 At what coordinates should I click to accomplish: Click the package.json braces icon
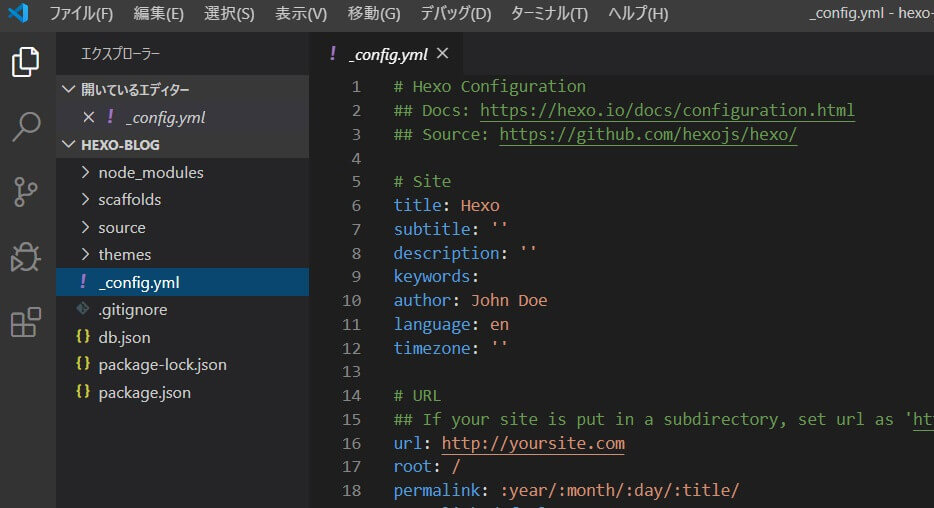tap(83, 392)
